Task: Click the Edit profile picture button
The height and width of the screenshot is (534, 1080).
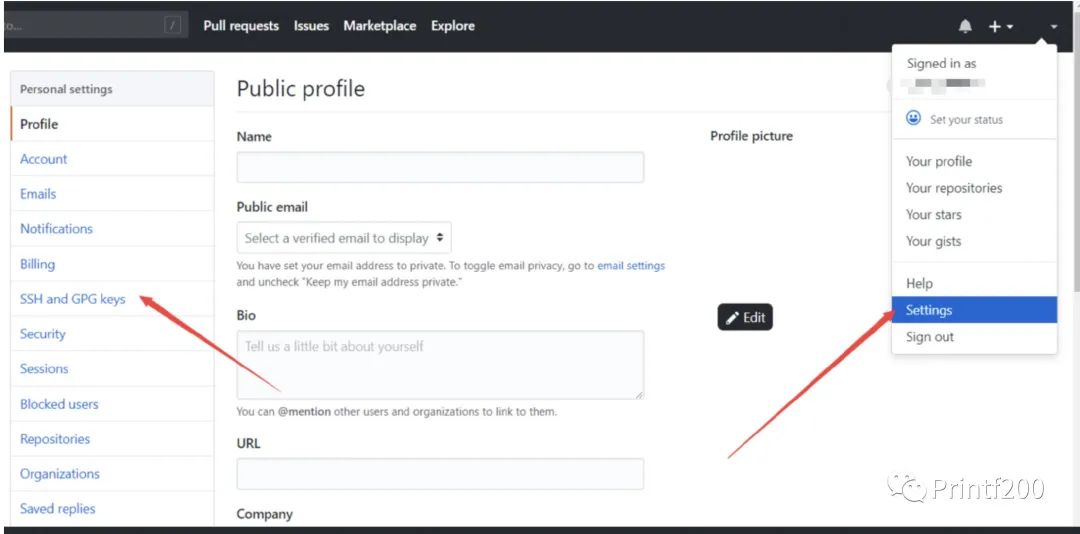Action: pos(745,318)
